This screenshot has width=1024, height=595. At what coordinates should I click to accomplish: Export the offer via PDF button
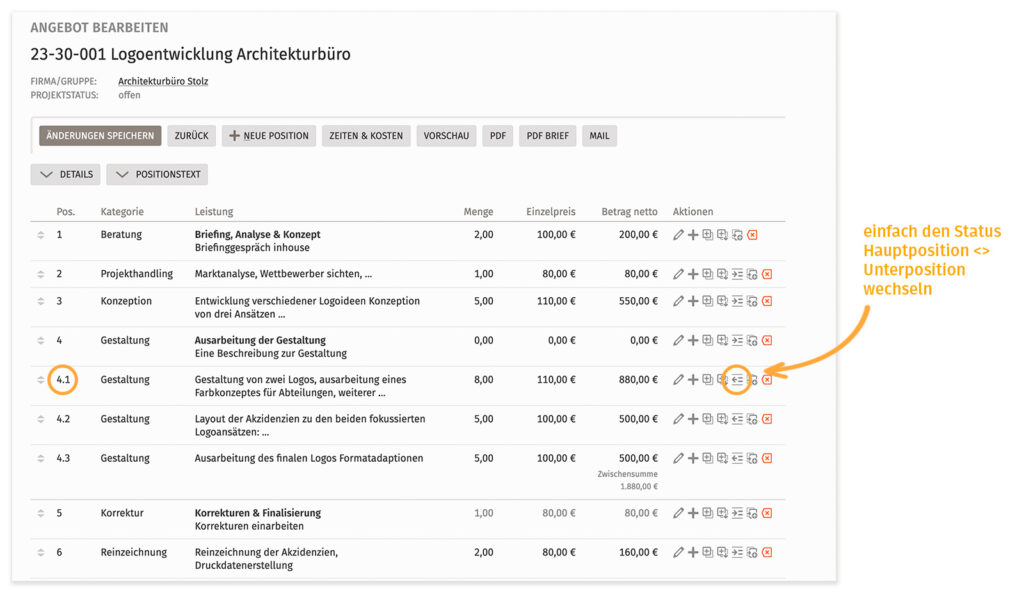click(x=498, y=136)
